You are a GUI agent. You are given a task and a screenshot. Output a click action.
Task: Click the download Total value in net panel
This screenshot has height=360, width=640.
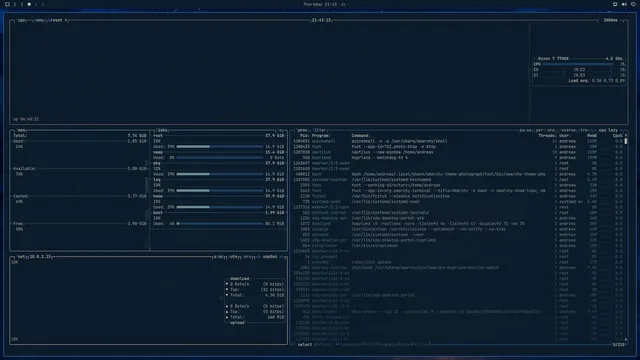(275, 295)
